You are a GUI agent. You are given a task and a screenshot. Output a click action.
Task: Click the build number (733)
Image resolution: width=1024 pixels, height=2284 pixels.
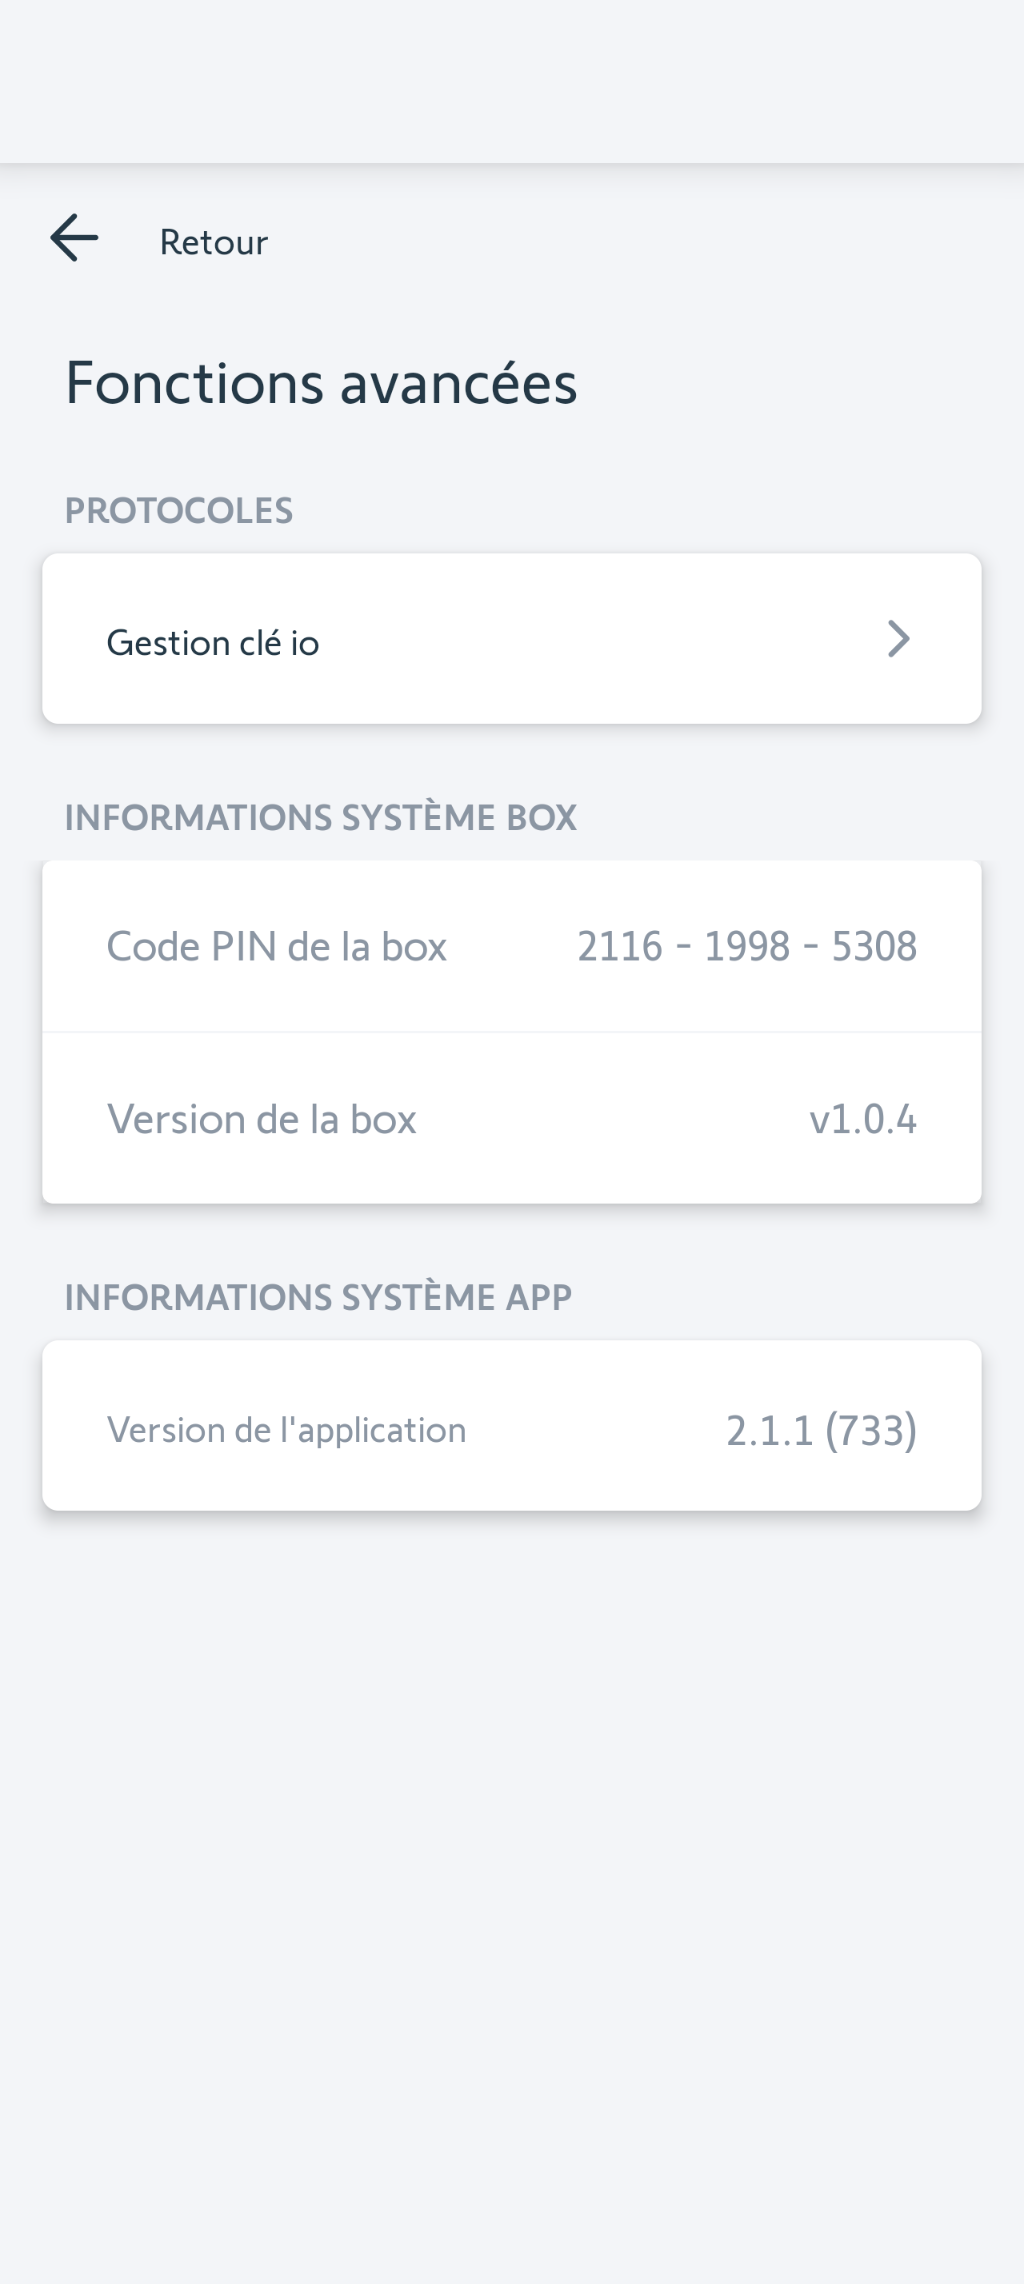(871, 1431)
